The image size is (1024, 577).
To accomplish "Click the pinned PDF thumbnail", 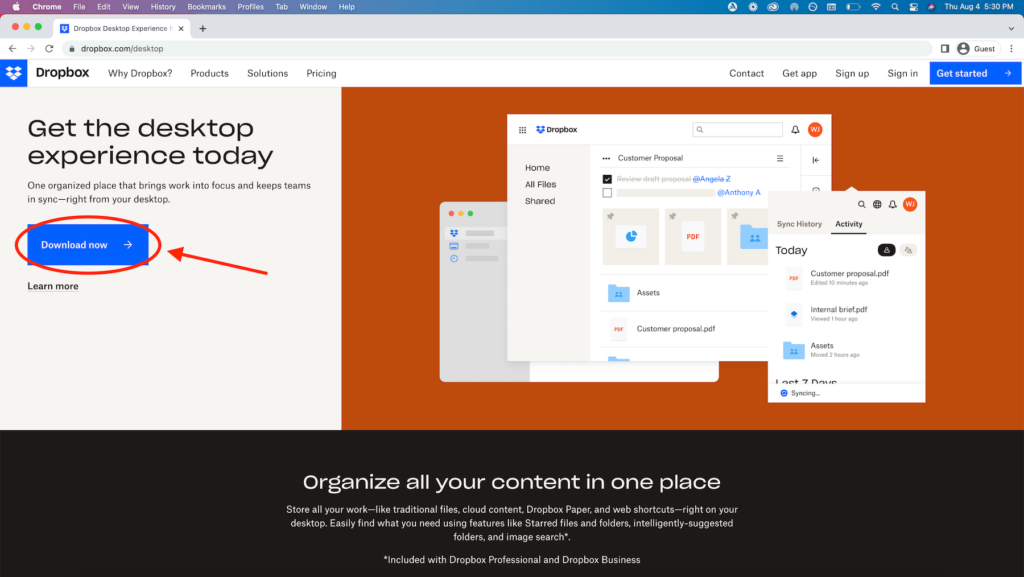I will pyautogui.click(x=693, y=236).
